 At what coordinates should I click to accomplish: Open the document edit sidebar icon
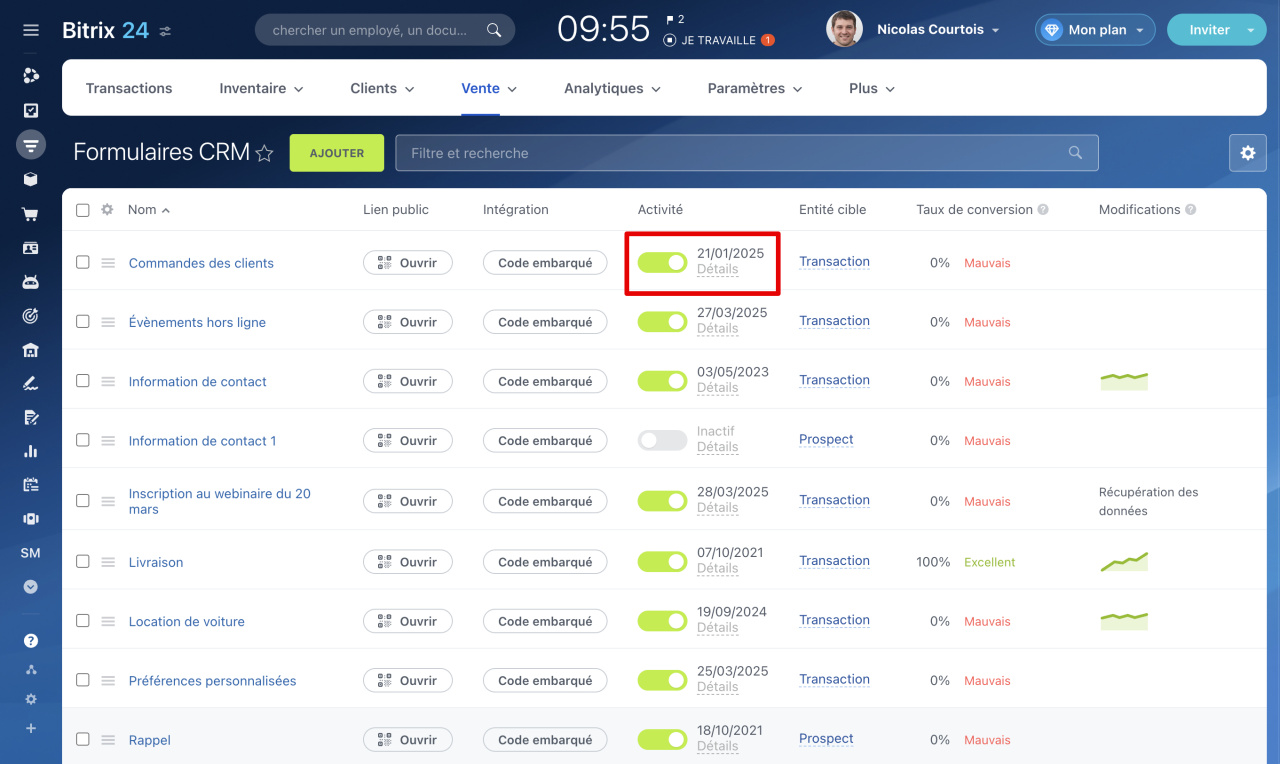click(31, 417)
